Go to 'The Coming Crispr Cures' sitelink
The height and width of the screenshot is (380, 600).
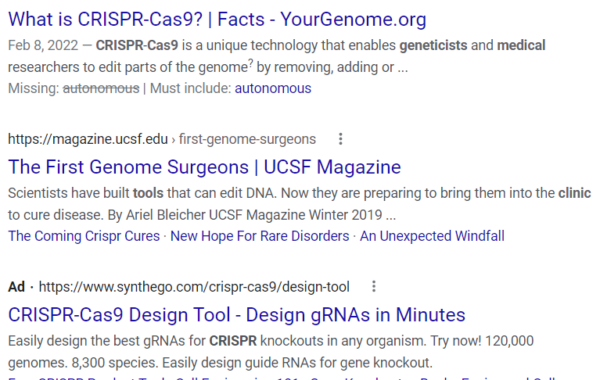pos(84,236)
